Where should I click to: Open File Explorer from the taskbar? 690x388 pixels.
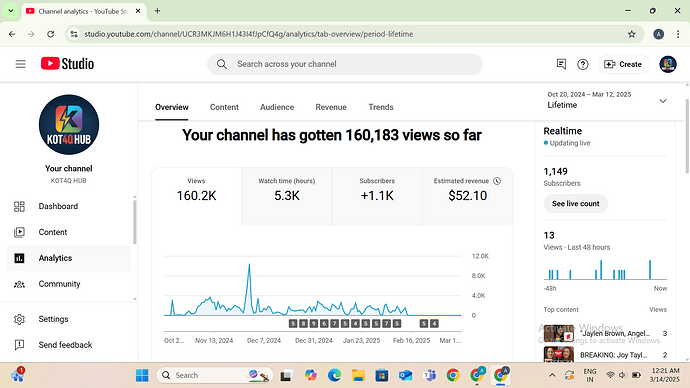point(358,375)
